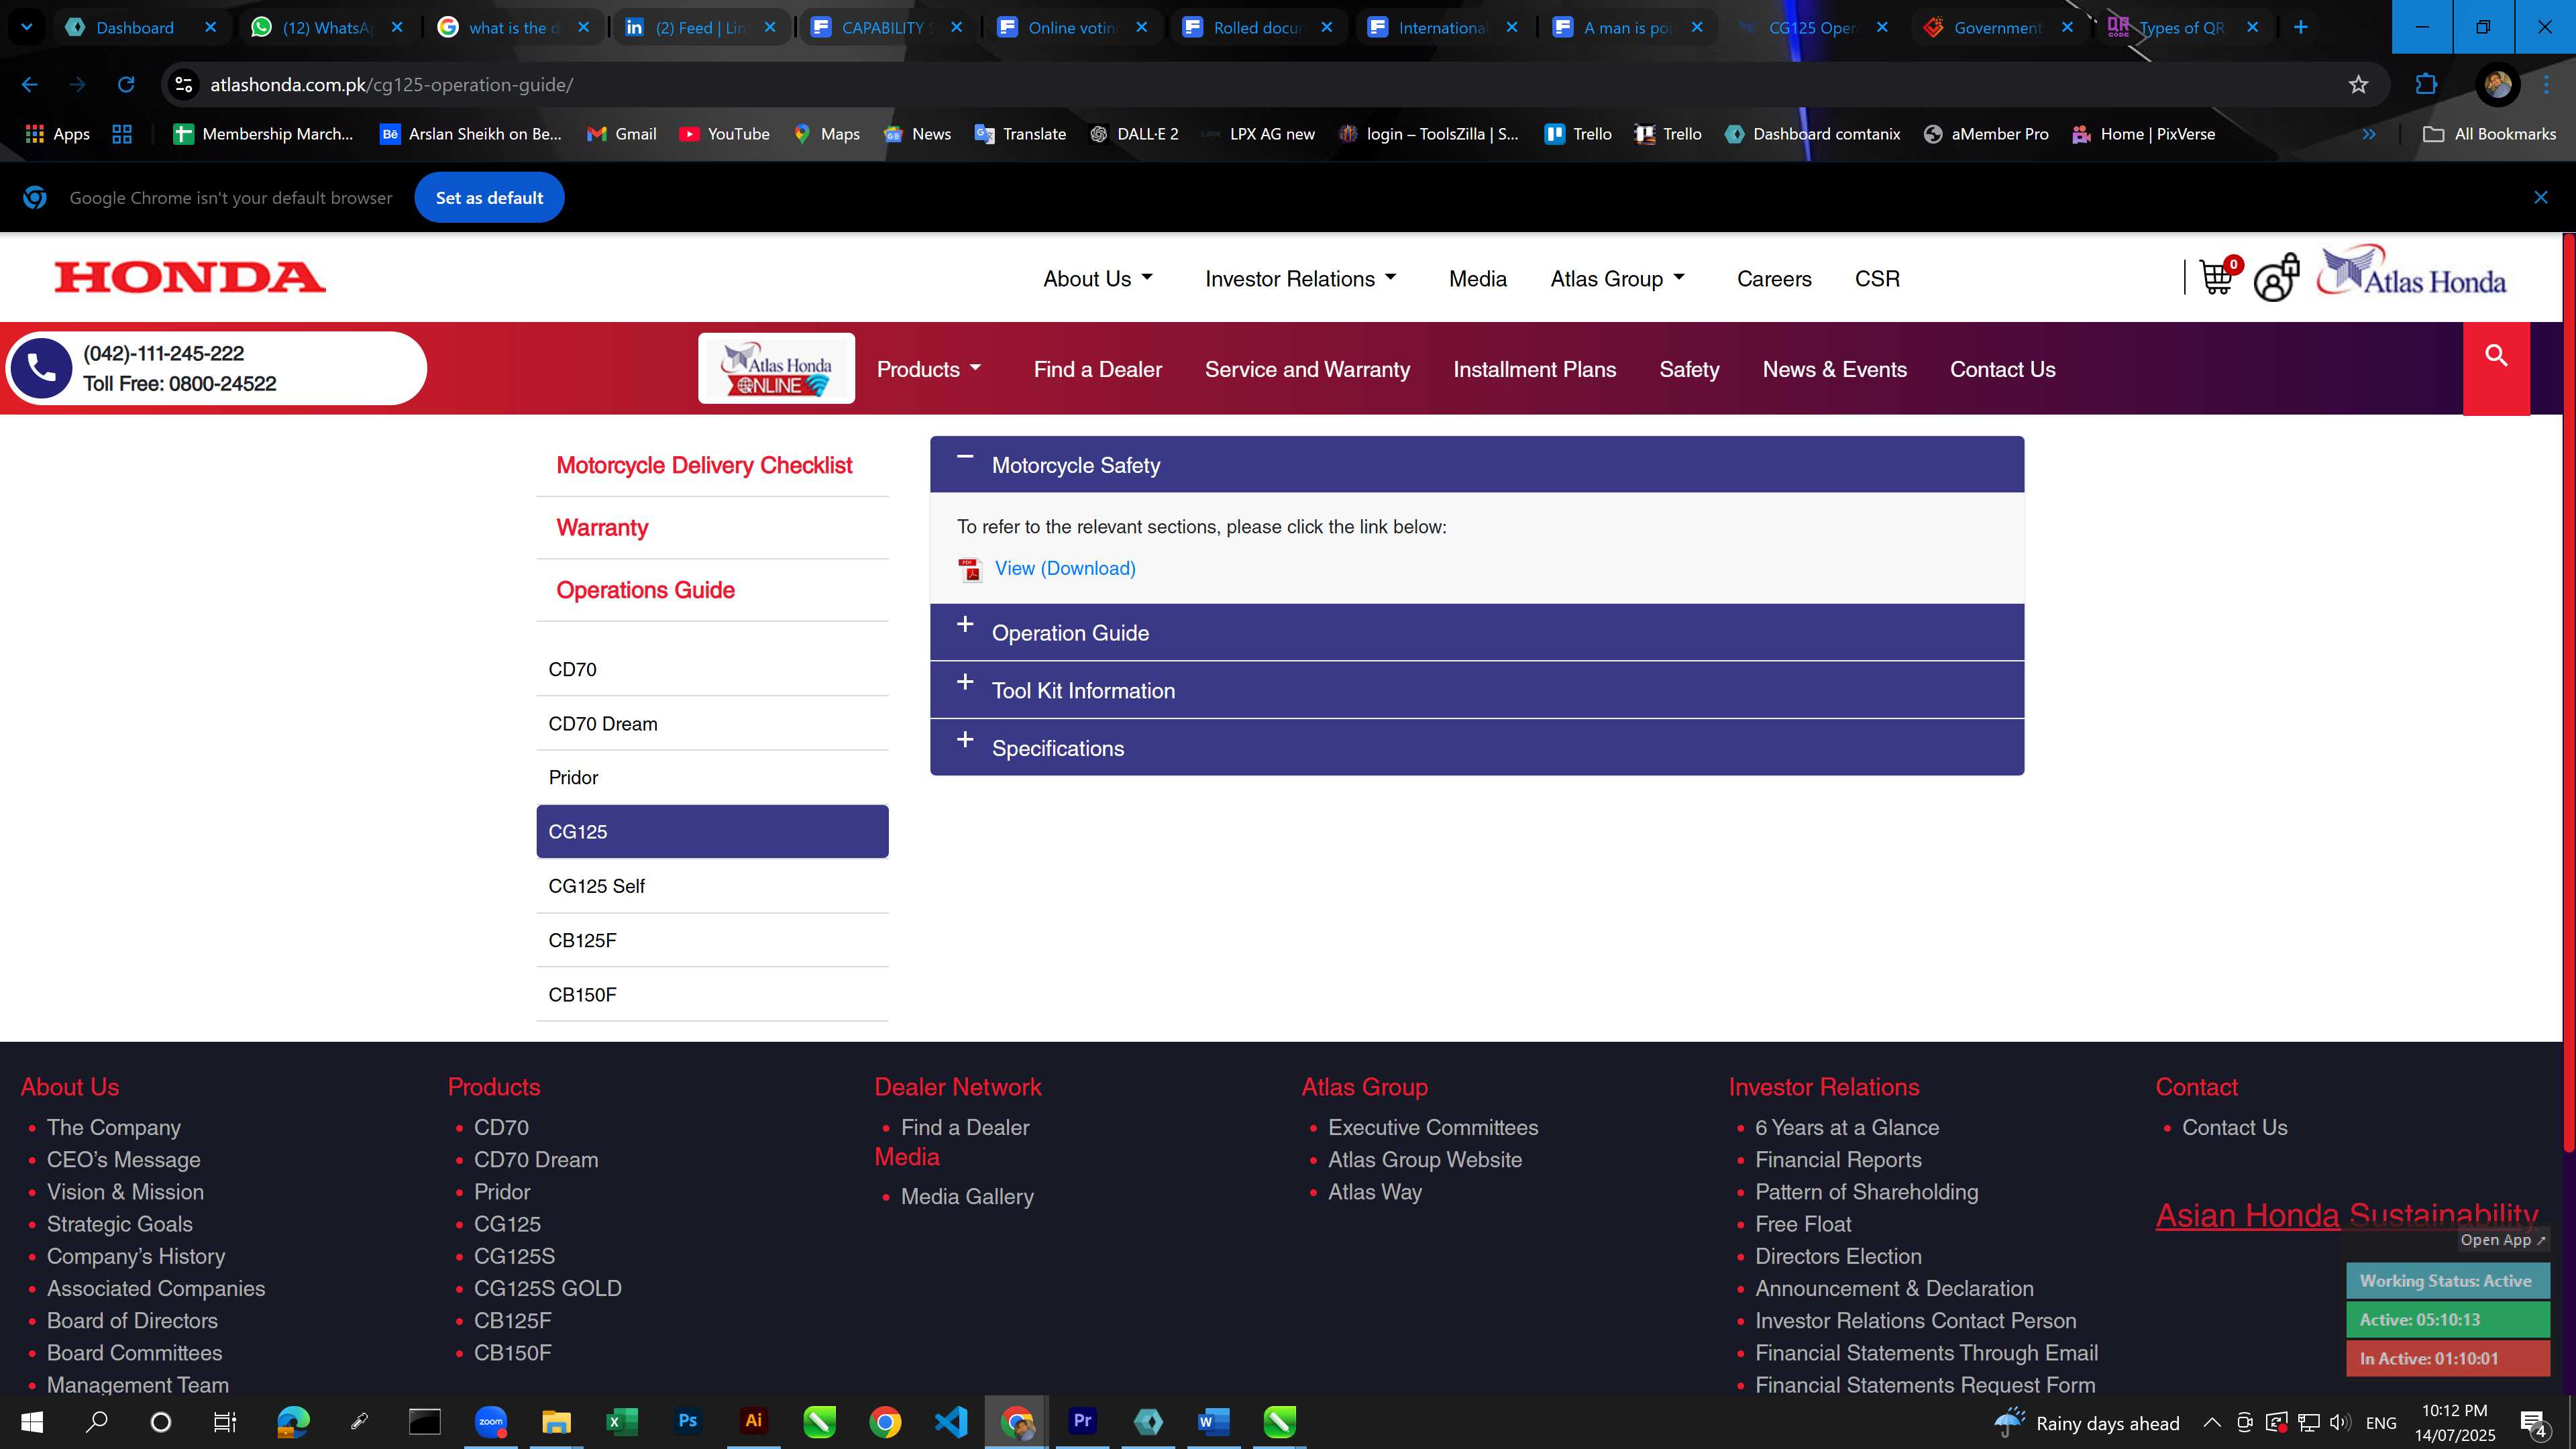Open the News & Events menu item
Viewport: 2576px width, 1449px height.
(1834, 369)
